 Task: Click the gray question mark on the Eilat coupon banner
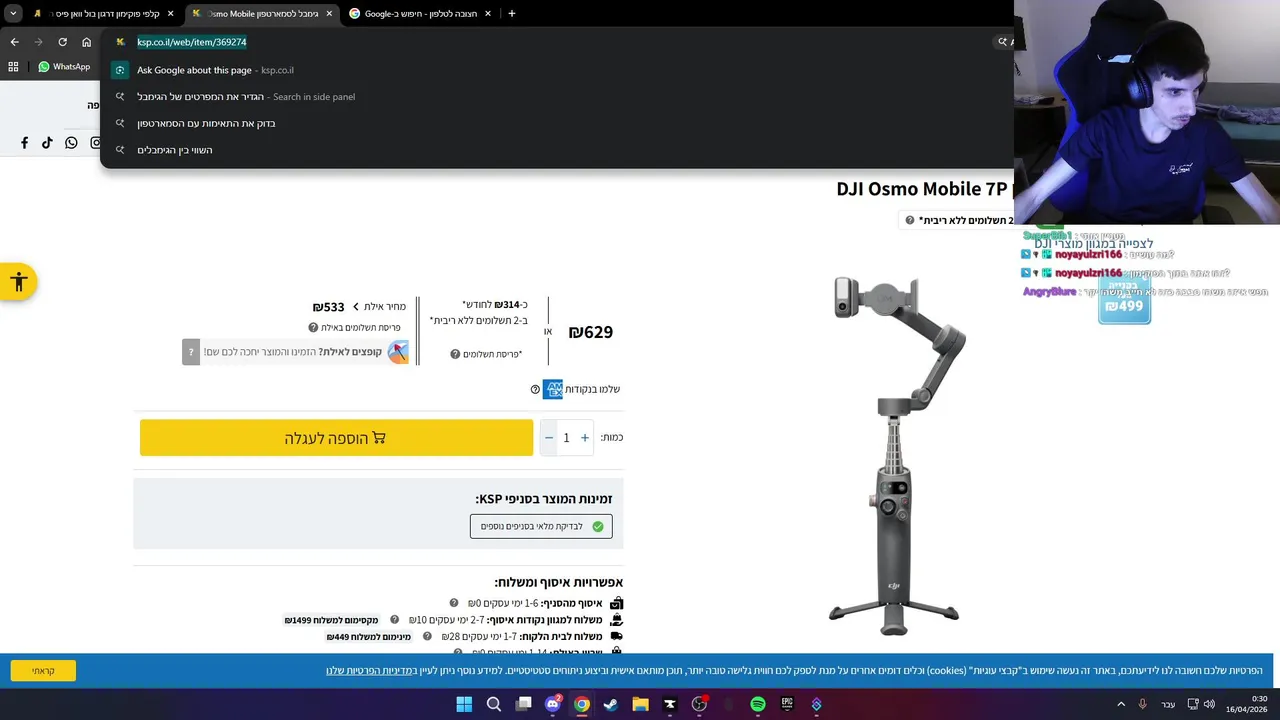[191, 352]
